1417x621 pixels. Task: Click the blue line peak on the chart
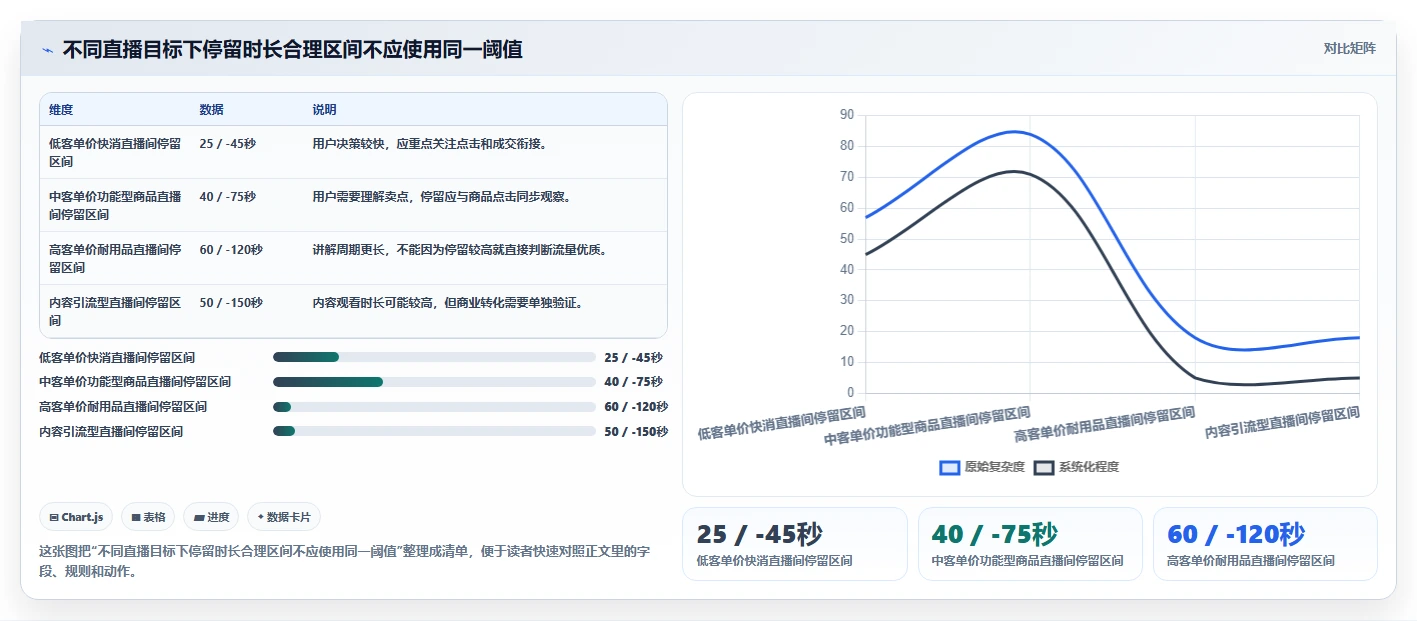coord(1014,132)
